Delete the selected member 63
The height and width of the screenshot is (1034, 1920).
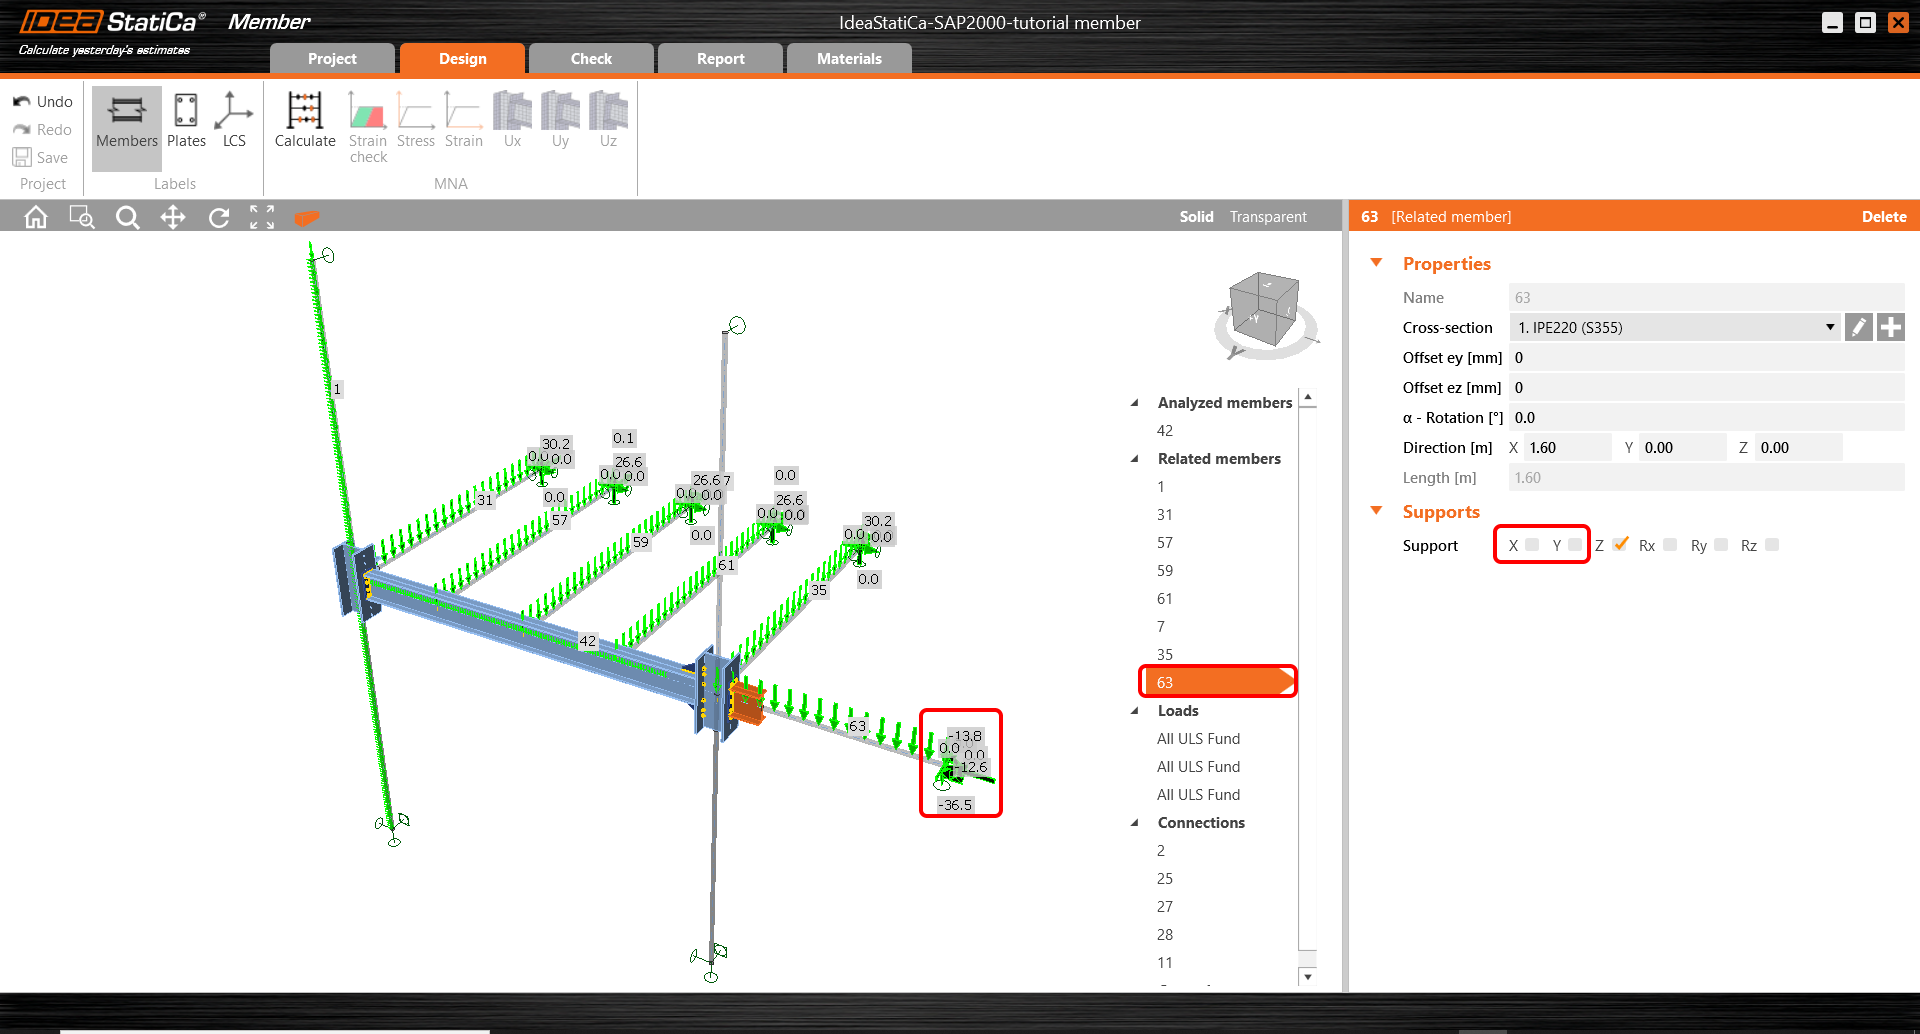1883,217
